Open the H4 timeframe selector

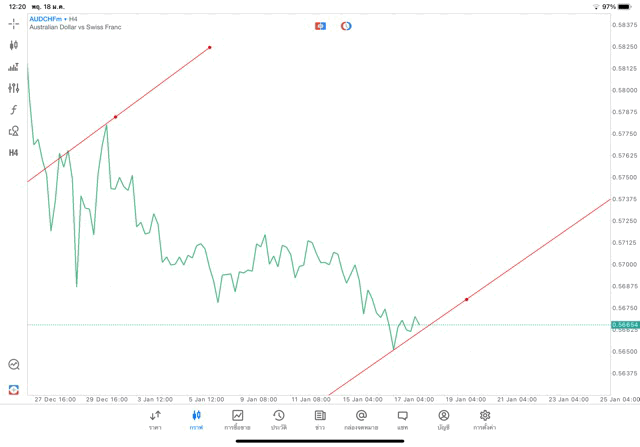[14, 153]
